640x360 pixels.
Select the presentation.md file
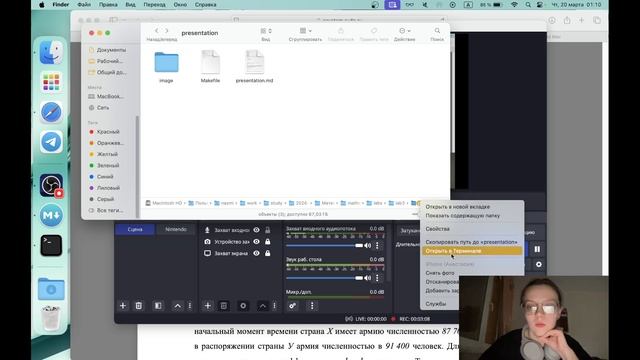254,67
